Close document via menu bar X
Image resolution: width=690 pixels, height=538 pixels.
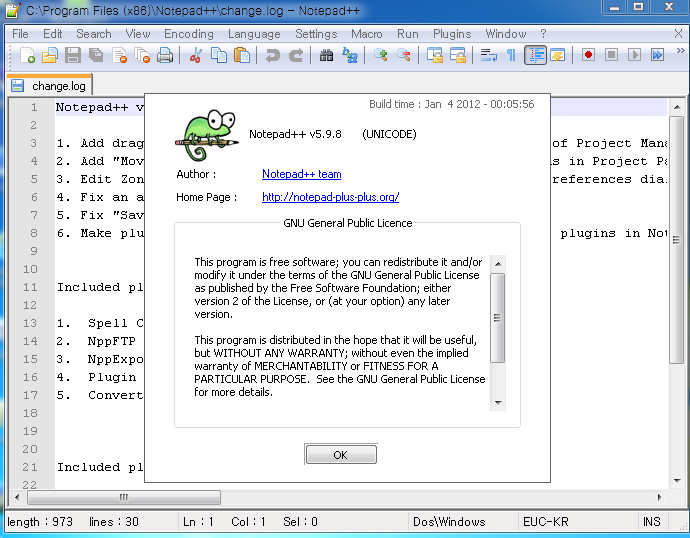(679, 34)
